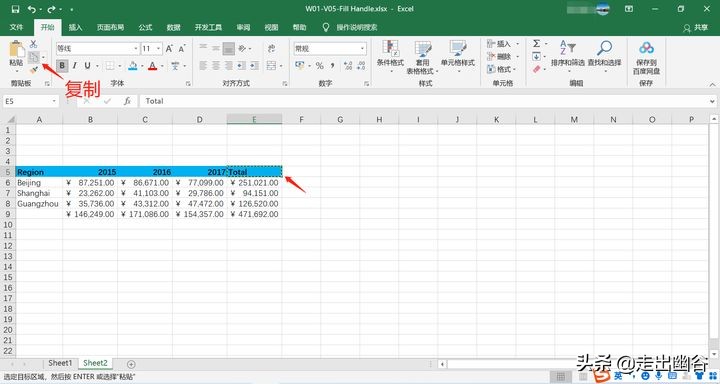The width and height of the screenshot is (720, 384).
Task: Apply the red Font Color
Action: pos(152,66)
